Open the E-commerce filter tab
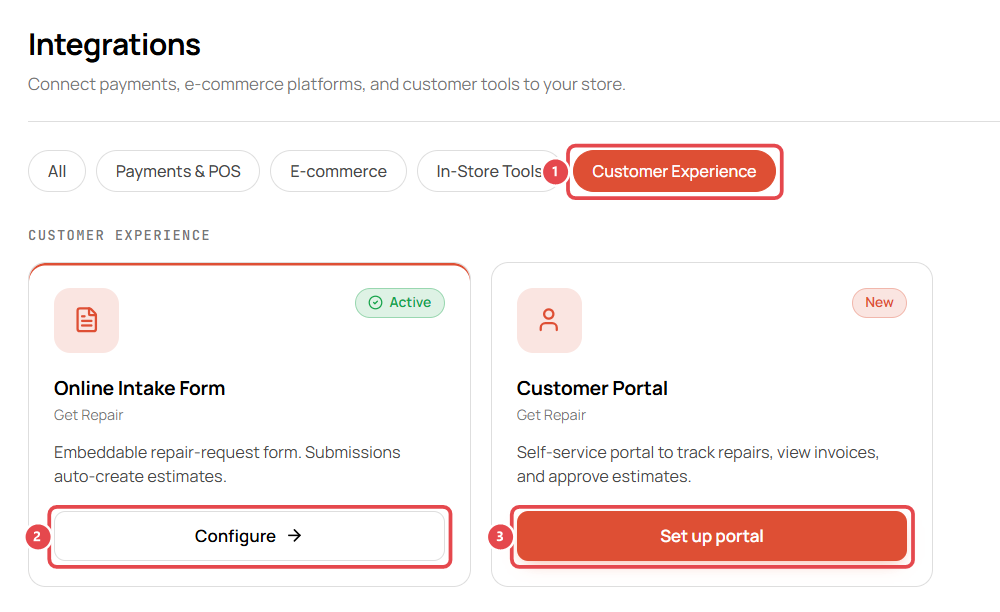The height and width of the screenshot is (612, 1000). (x=338, y=171)
